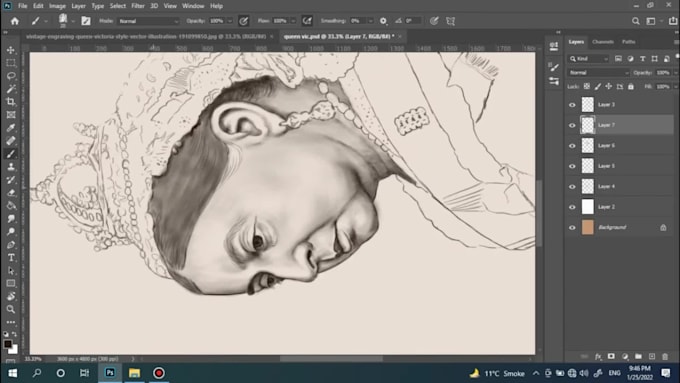
Task: Select the Magic Wand tool
Action: pos(11,89)
